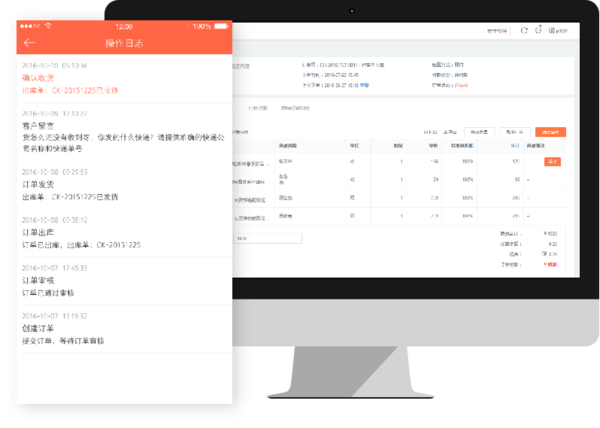Select the 订单发货 log entry

pyautogui.click(x=124, y=185)
